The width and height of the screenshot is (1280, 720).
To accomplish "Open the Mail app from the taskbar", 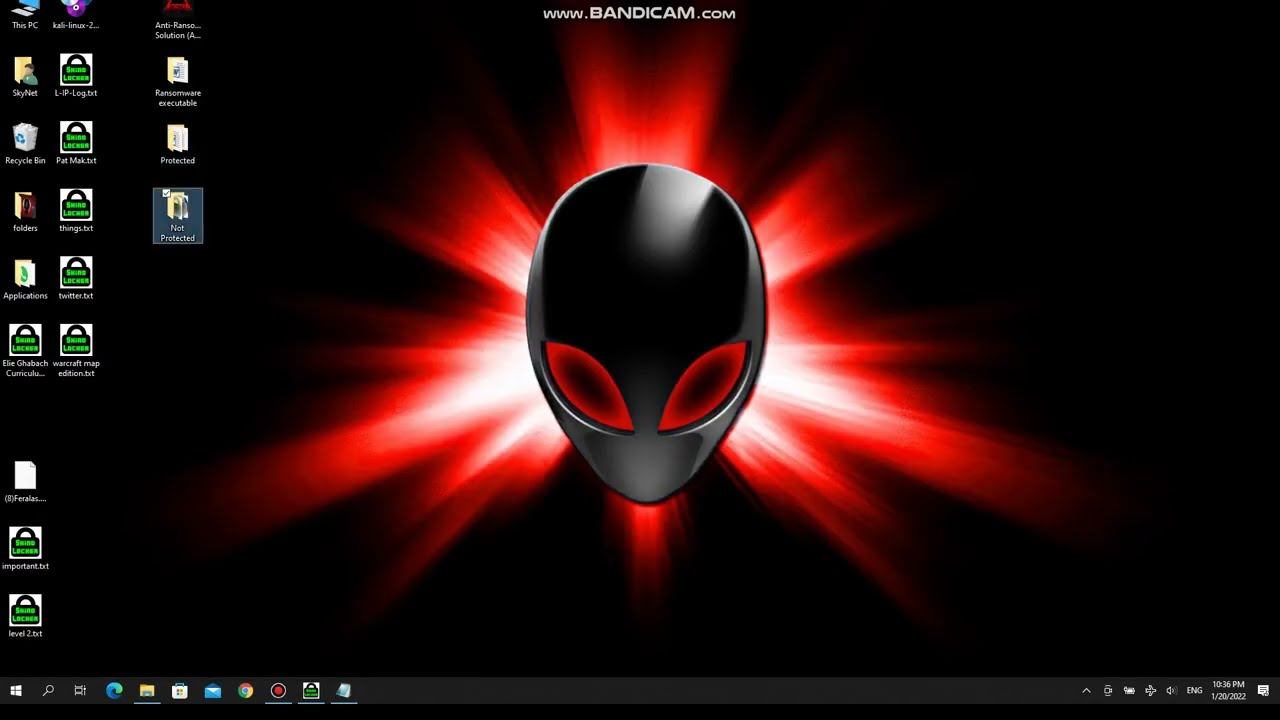I will 213,690.
